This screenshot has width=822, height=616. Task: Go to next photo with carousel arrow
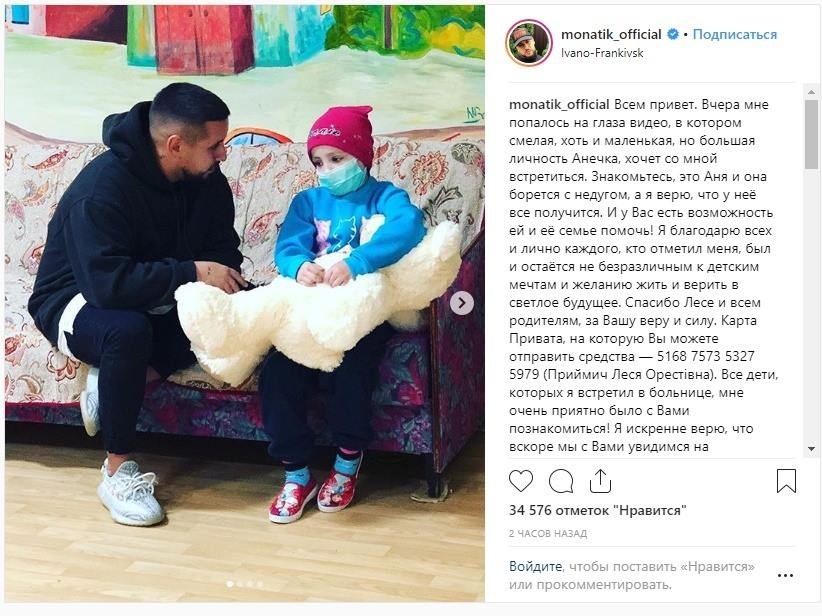click(462, 302)
